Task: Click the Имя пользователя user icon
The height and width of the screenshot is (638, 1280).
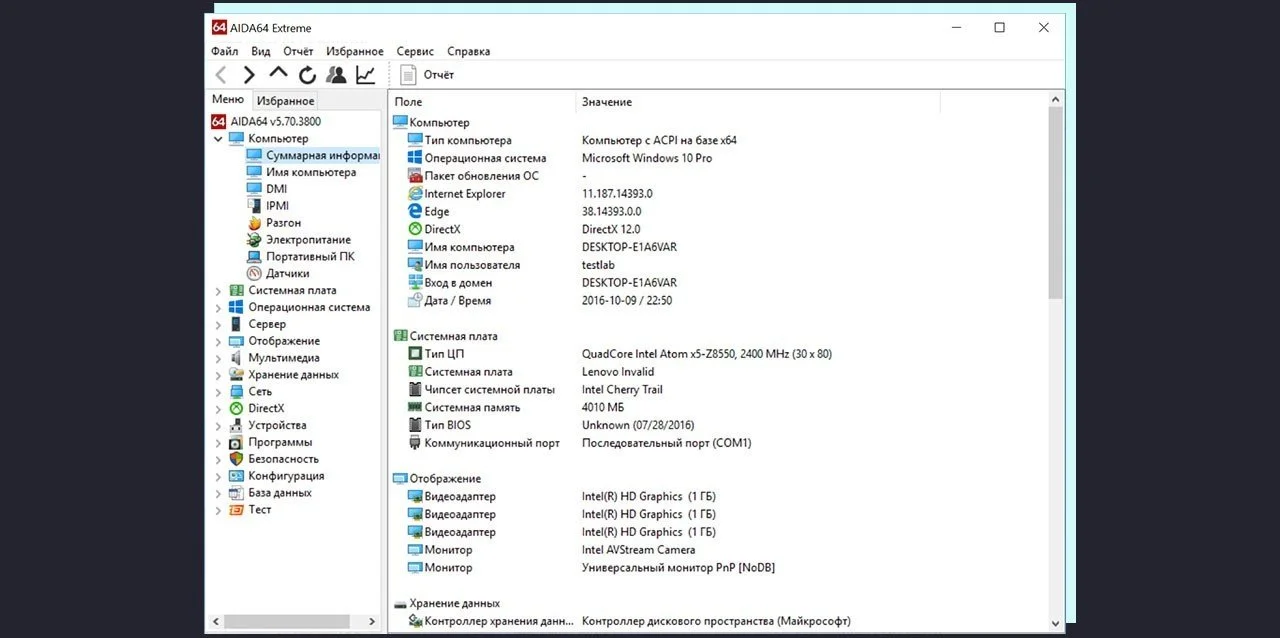Action: pos(415,265)
